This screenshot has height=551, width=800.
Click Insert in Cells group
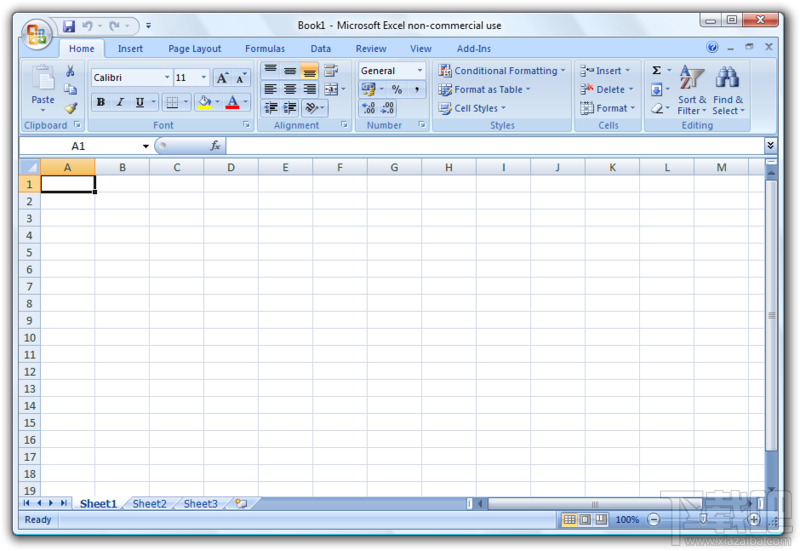coord(605,70)
